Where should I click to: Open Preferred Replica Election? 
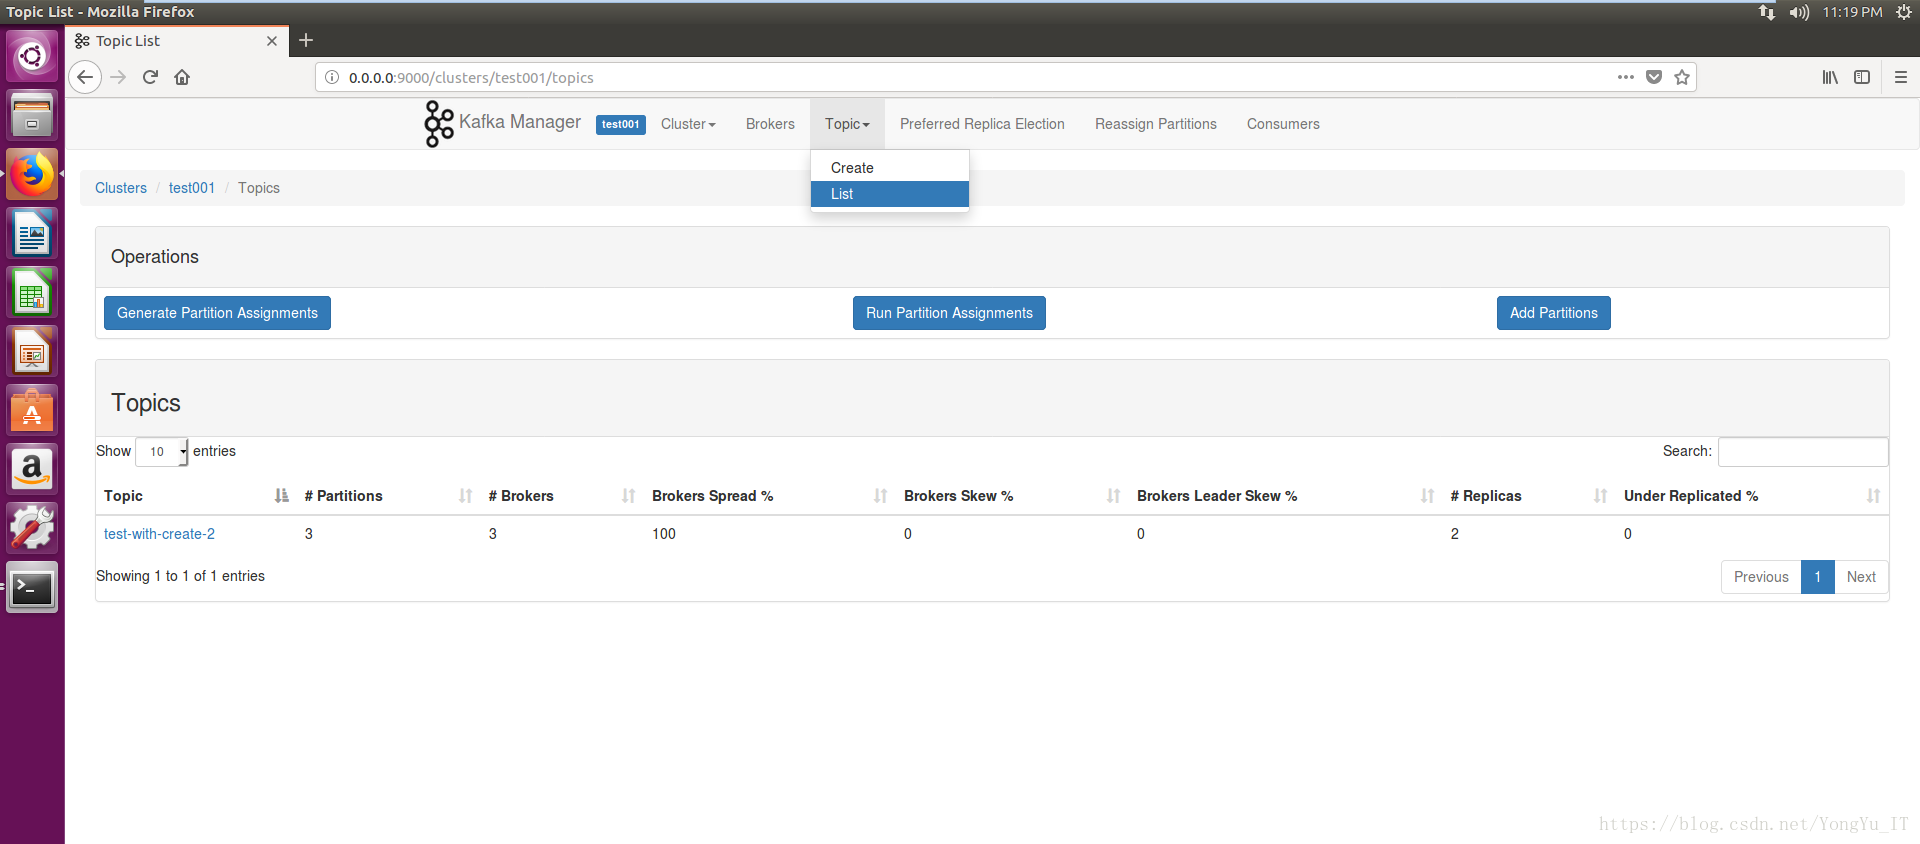click(982, 124)
